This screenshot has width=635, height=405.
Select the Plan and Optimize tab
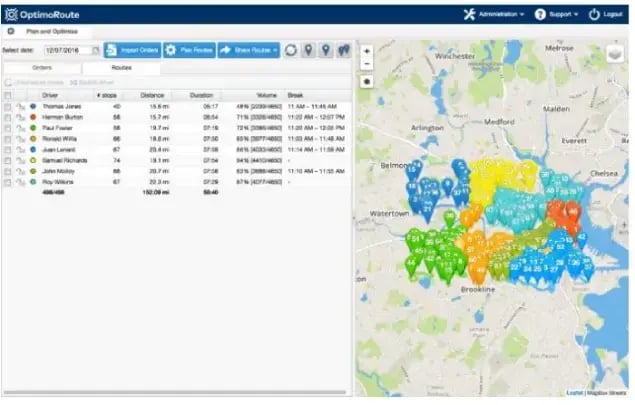point(52,31)
